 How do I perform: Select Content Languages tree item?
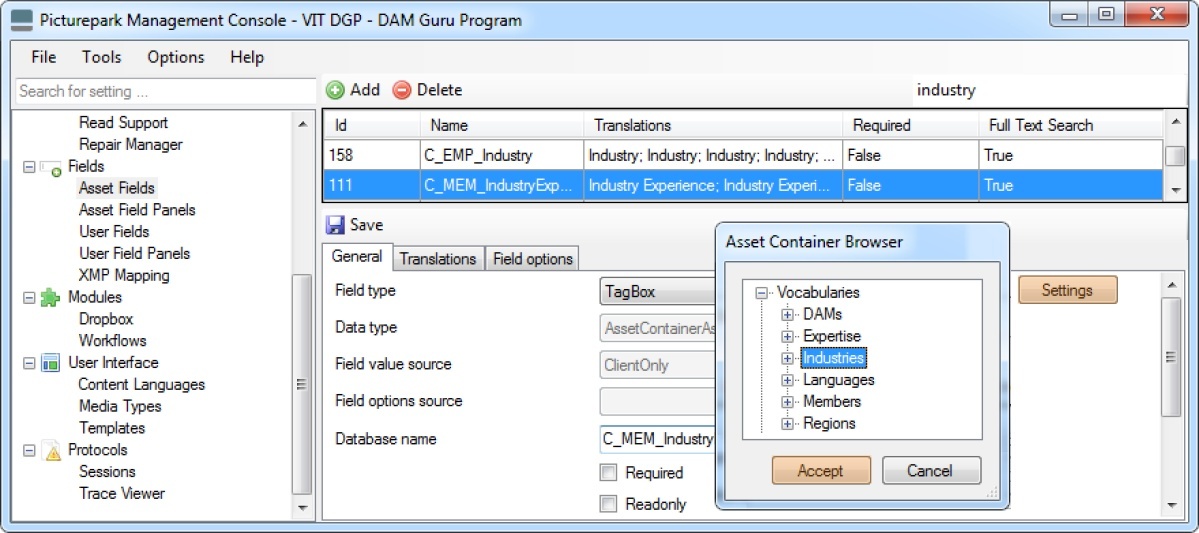(141, 384)
